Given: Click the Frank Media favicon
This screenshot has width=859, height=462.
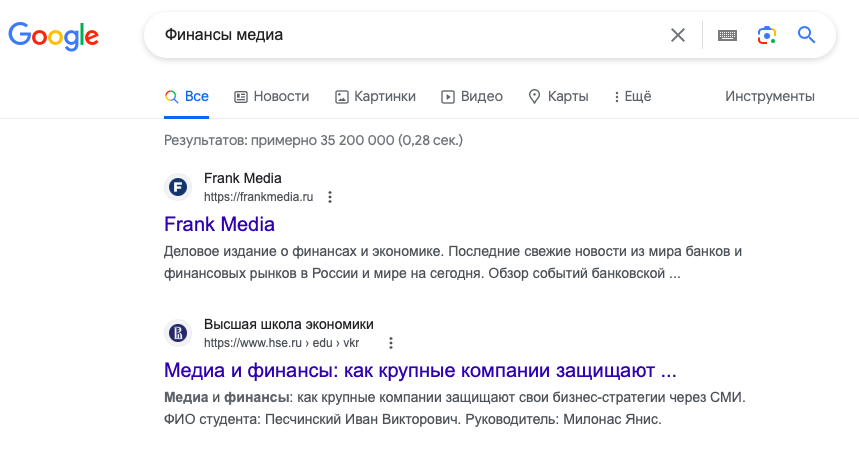Looking at the screenshot, I should [177, 187].
